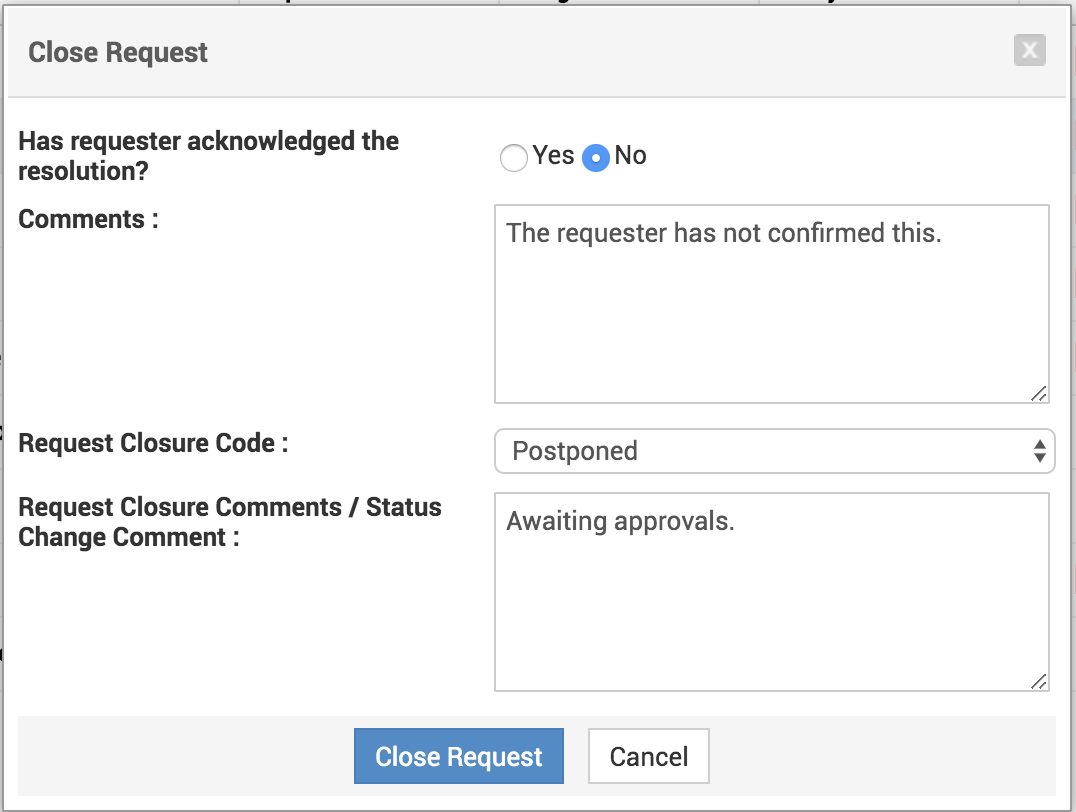This screenshot has height=812, width=1076.
Task: Click resize grip of the closure comments box
Action: click(1039, 681)
